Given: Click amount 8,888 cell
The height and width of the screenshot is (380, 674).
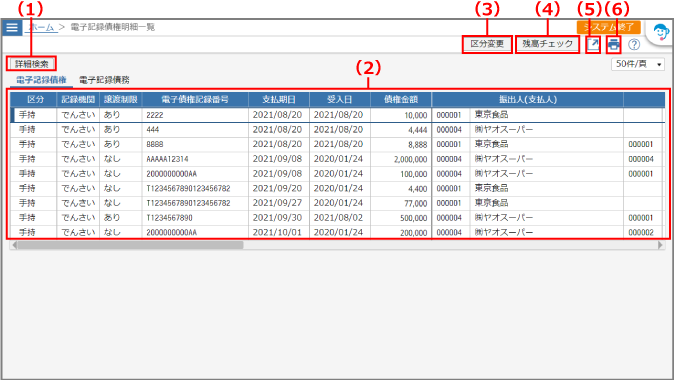Looking at the screenshot, I should (x=401, y=144).
